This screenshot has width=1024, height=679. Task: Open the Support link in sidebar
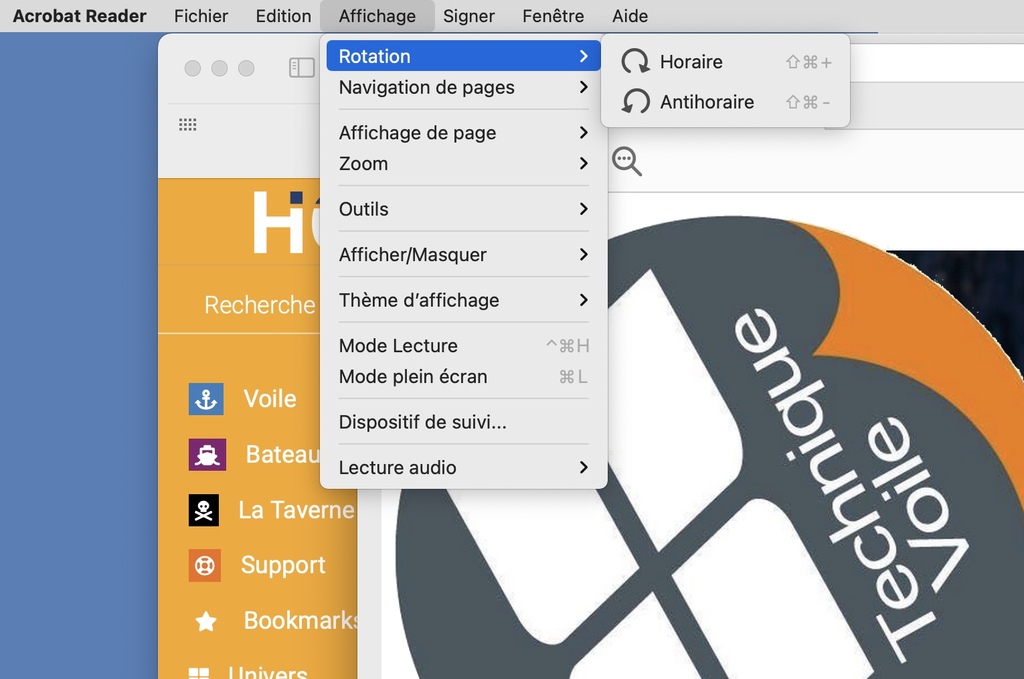click(283, 565)
